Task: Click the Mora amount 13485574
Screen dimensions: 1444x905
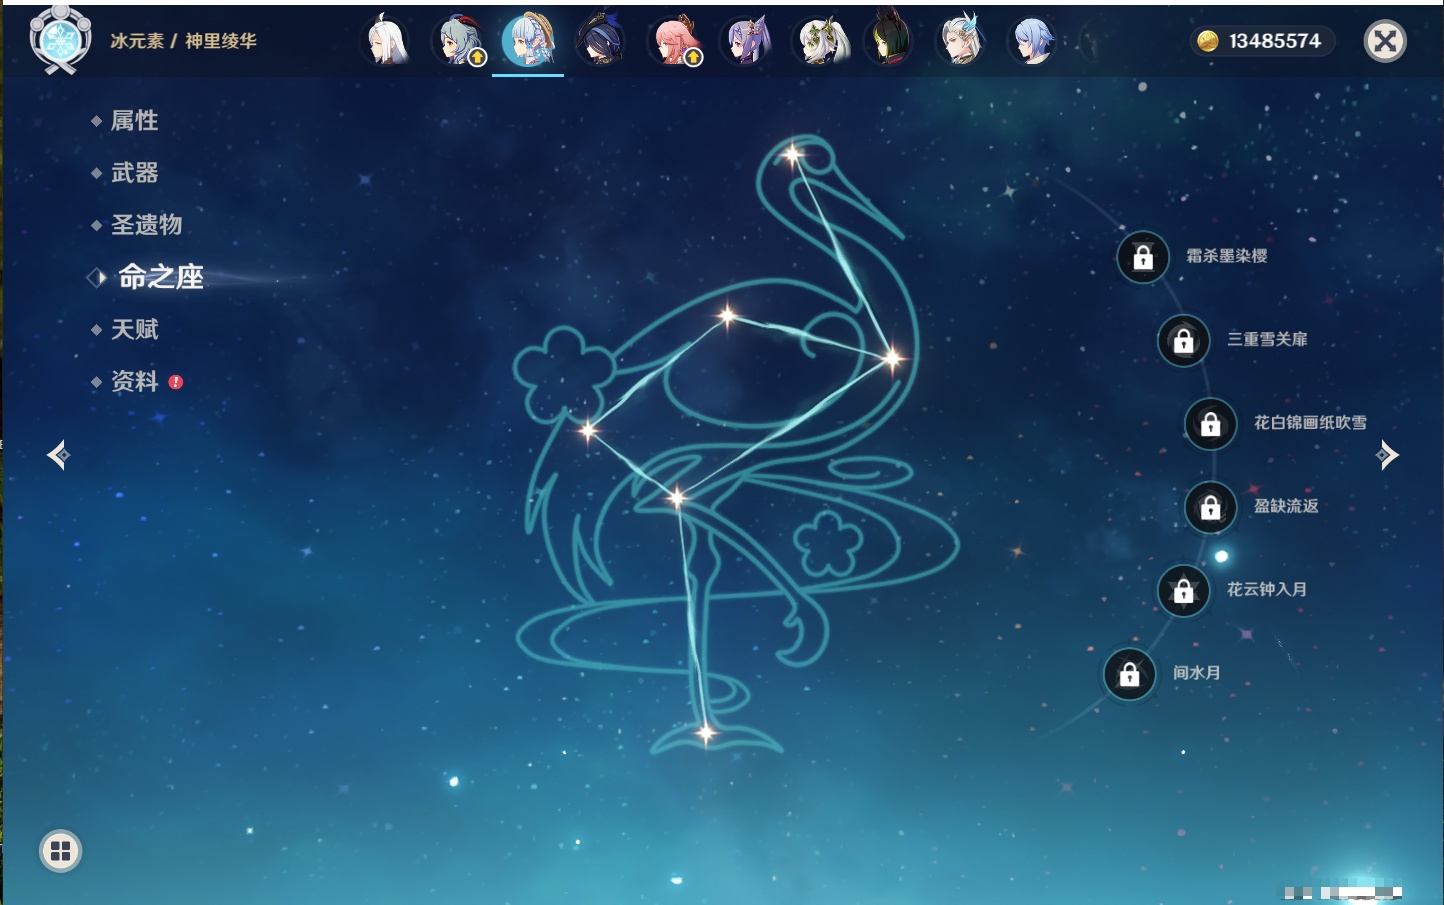Action: coord(1275,41)
